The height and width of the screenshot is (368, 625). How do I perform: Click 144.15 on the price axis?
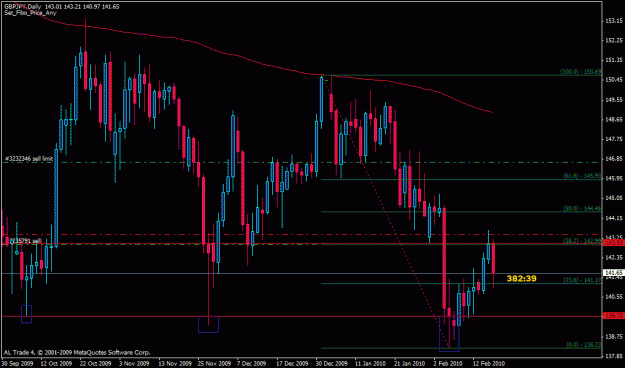click(x=614, y=218)
